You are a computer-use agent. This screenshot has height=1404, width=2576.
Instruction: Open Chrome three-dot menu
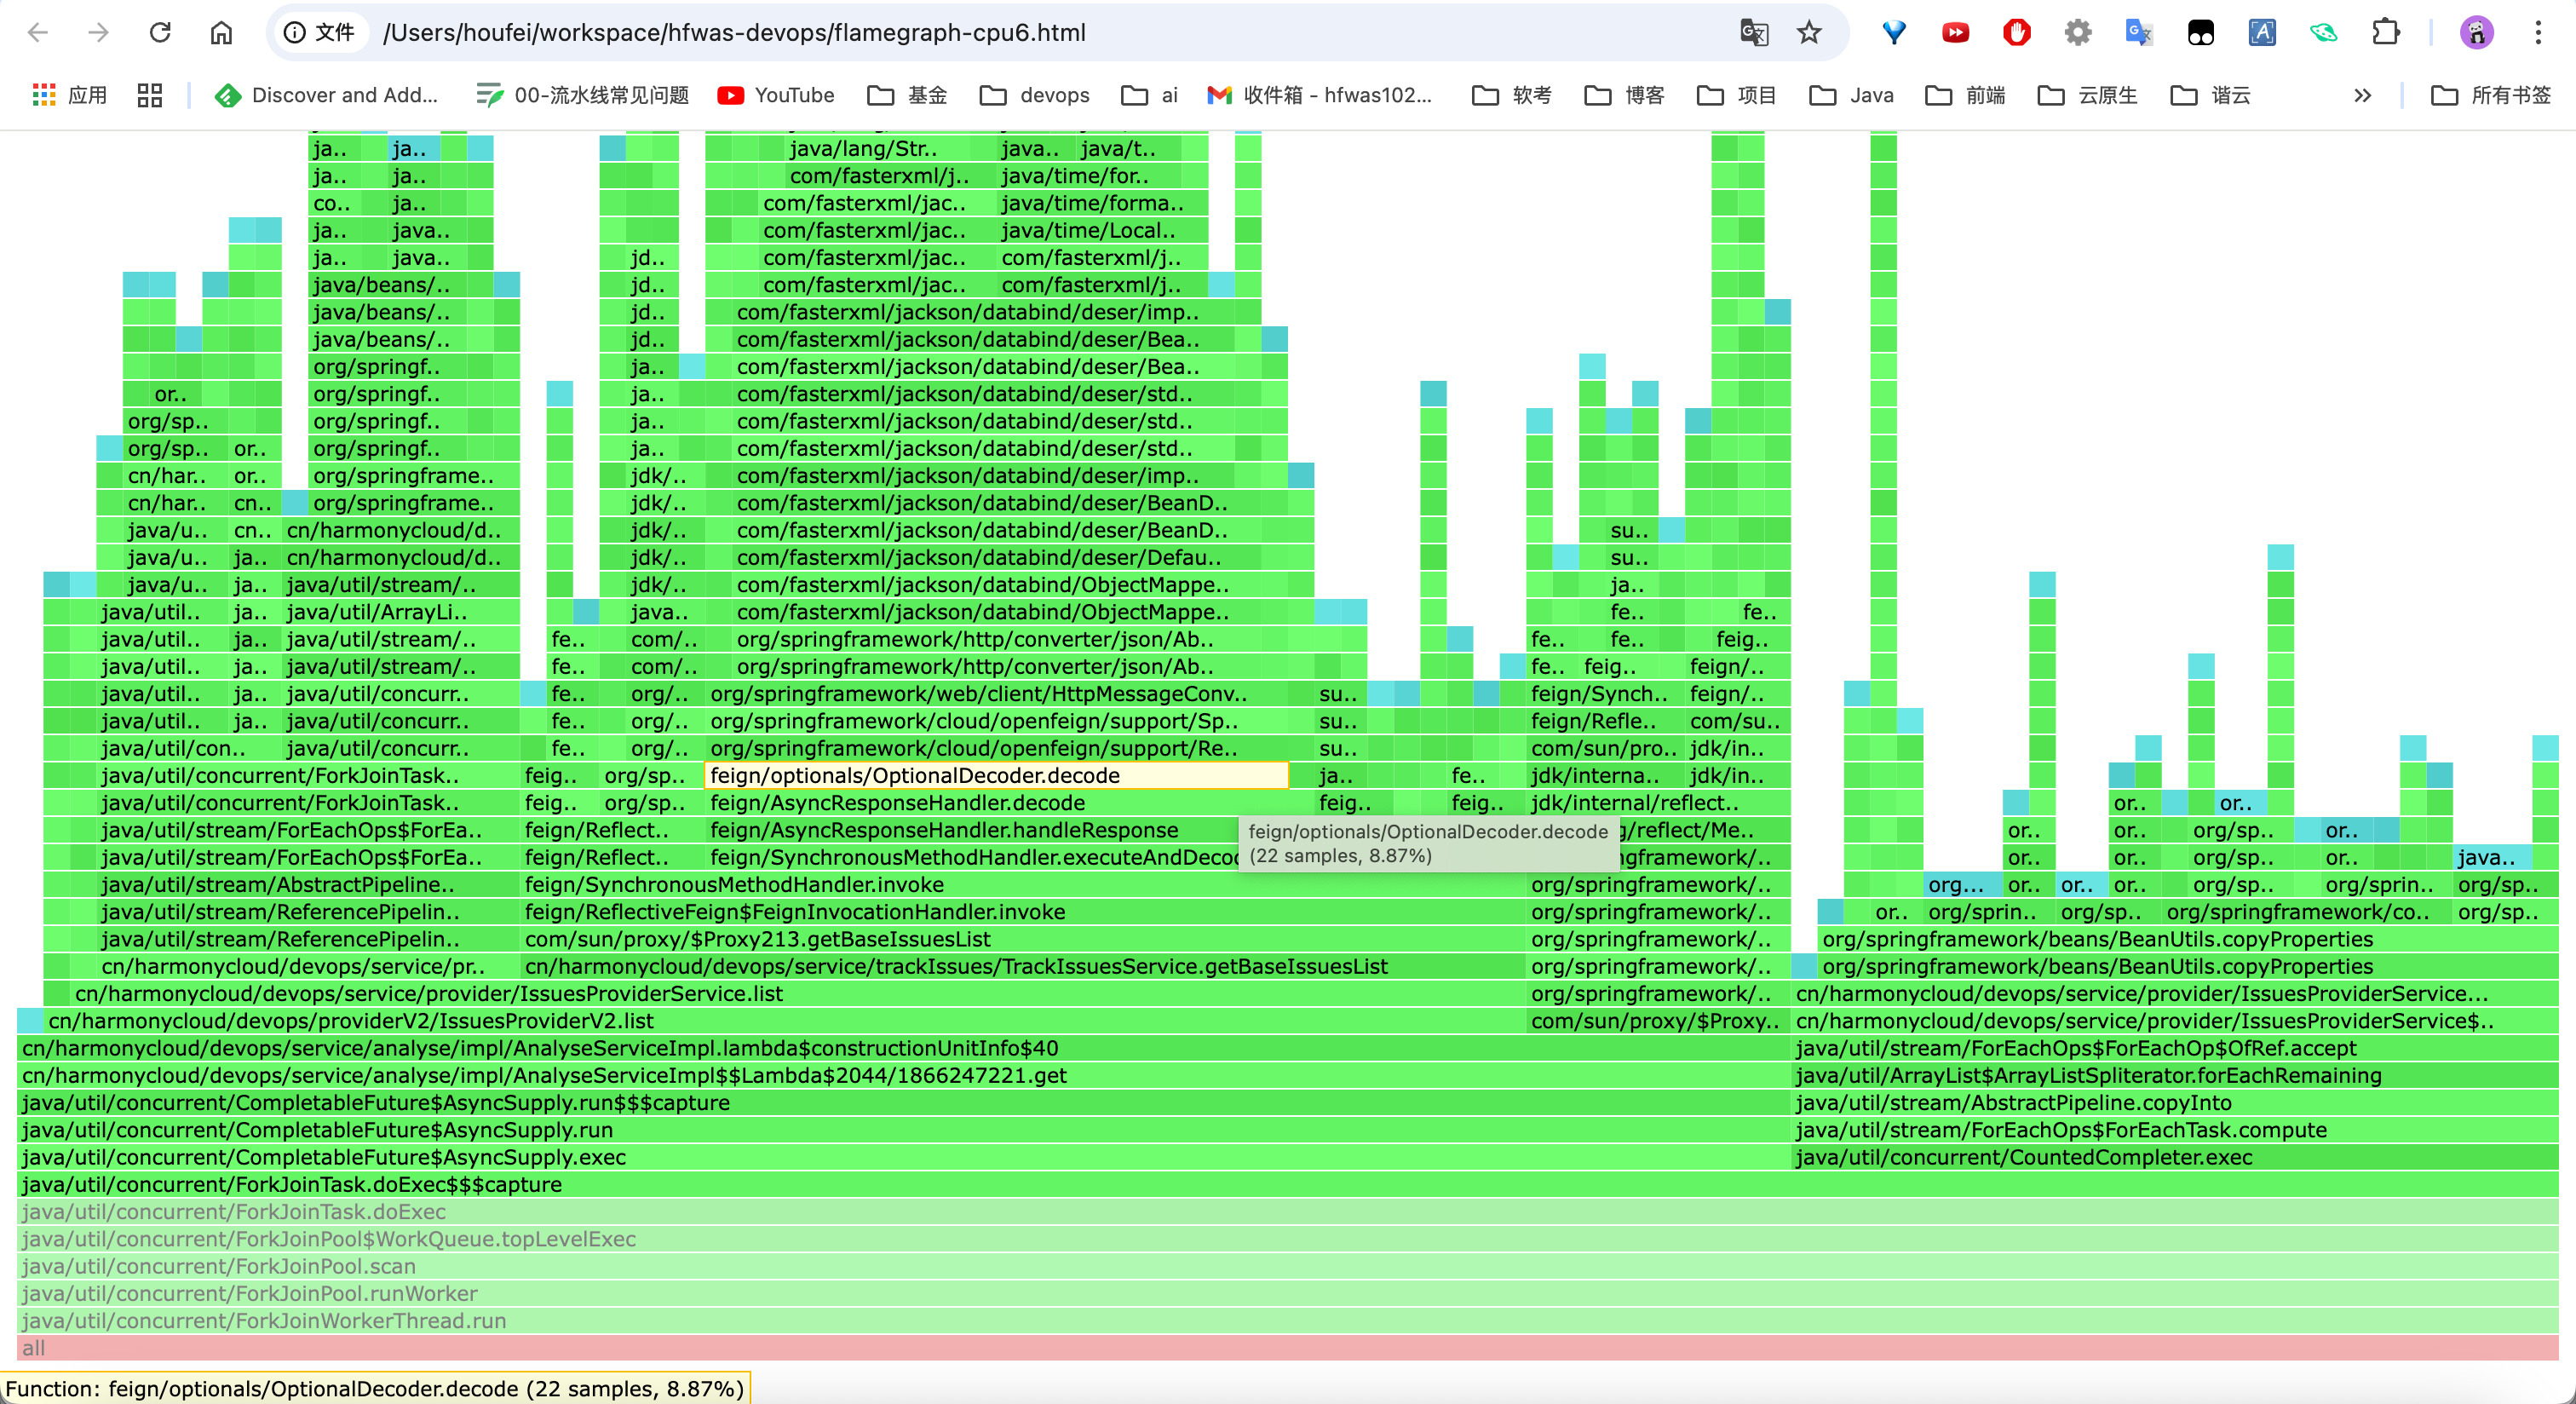point(2538,33)
